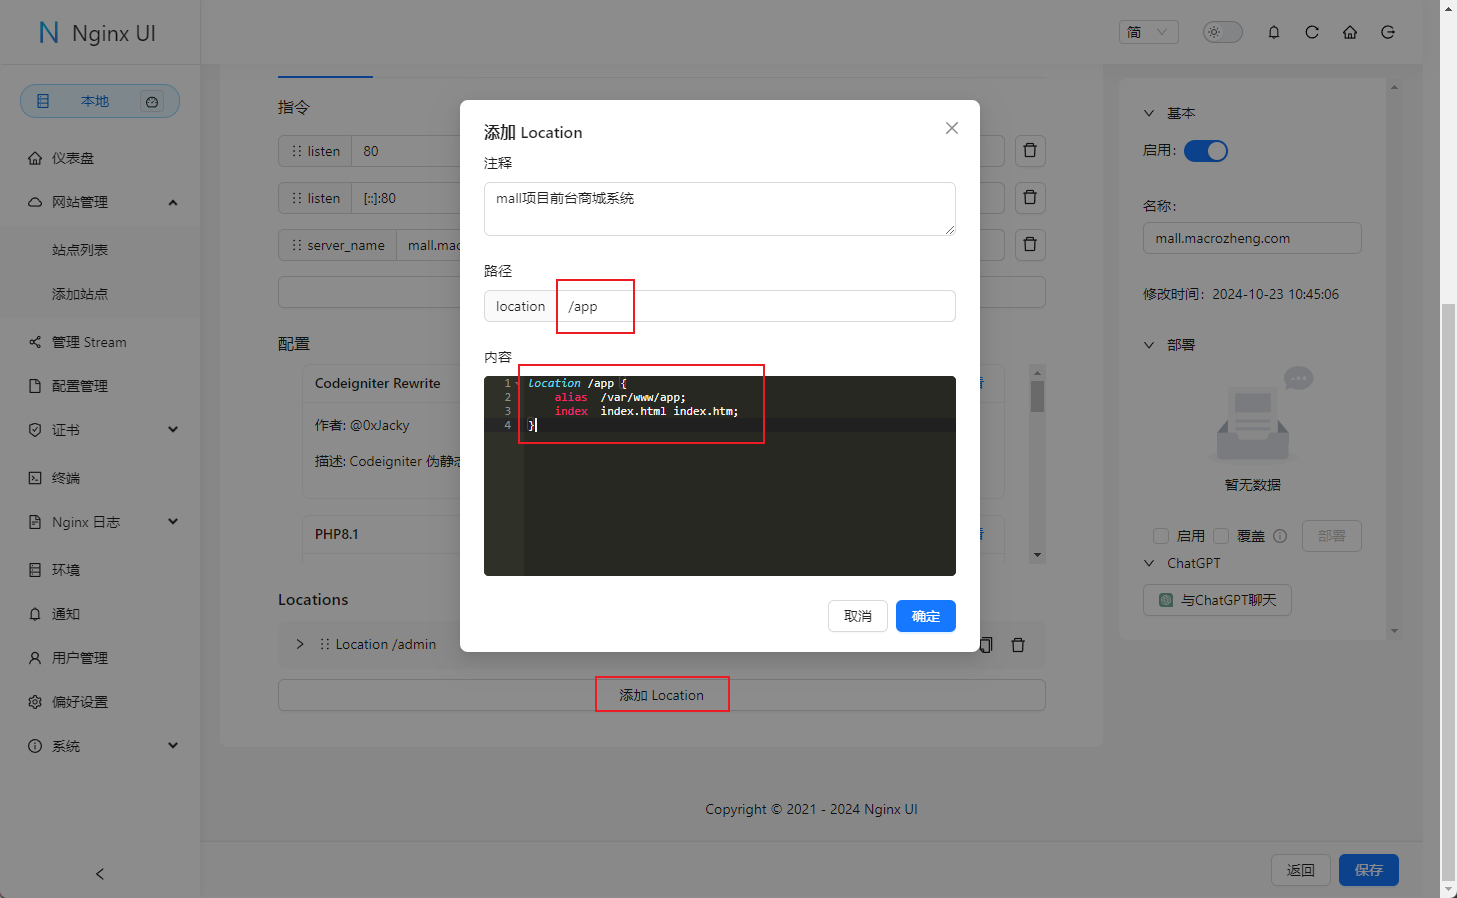The image size is (1457, 898).
Task: Expand the Location /admin row
Action: [300, 644]
